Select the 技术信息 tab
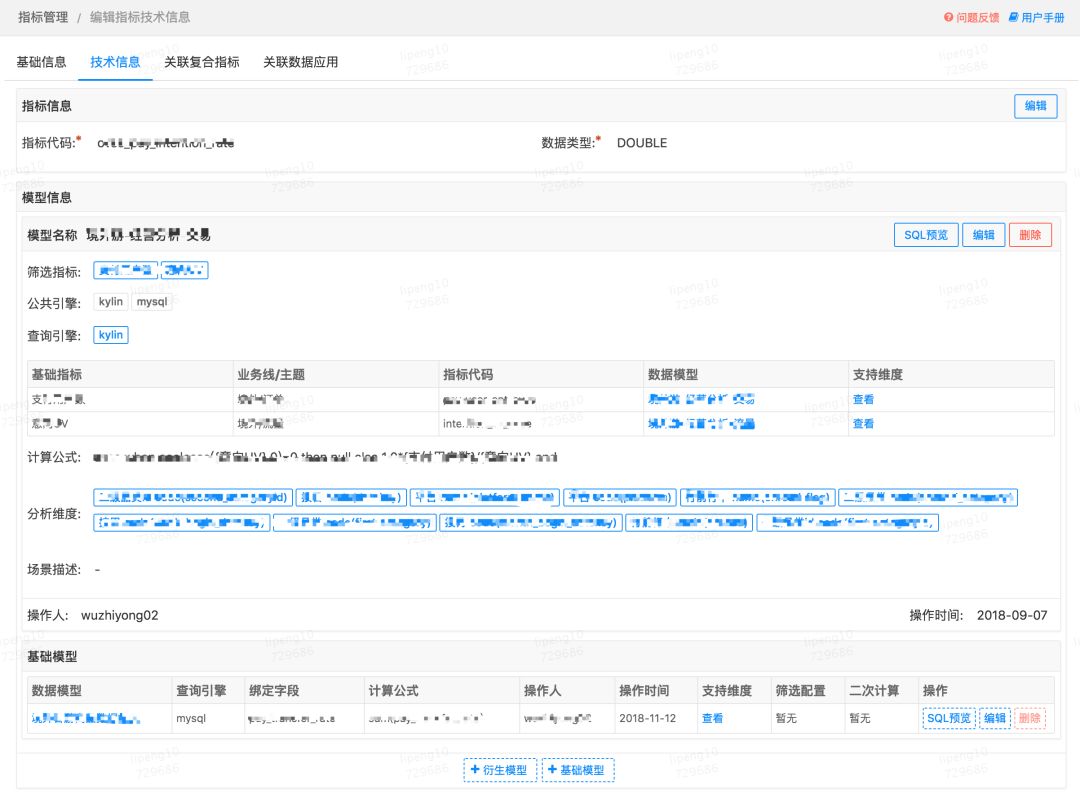The height and width of the screenshot is (793, 1080). [x=115, y=62]
